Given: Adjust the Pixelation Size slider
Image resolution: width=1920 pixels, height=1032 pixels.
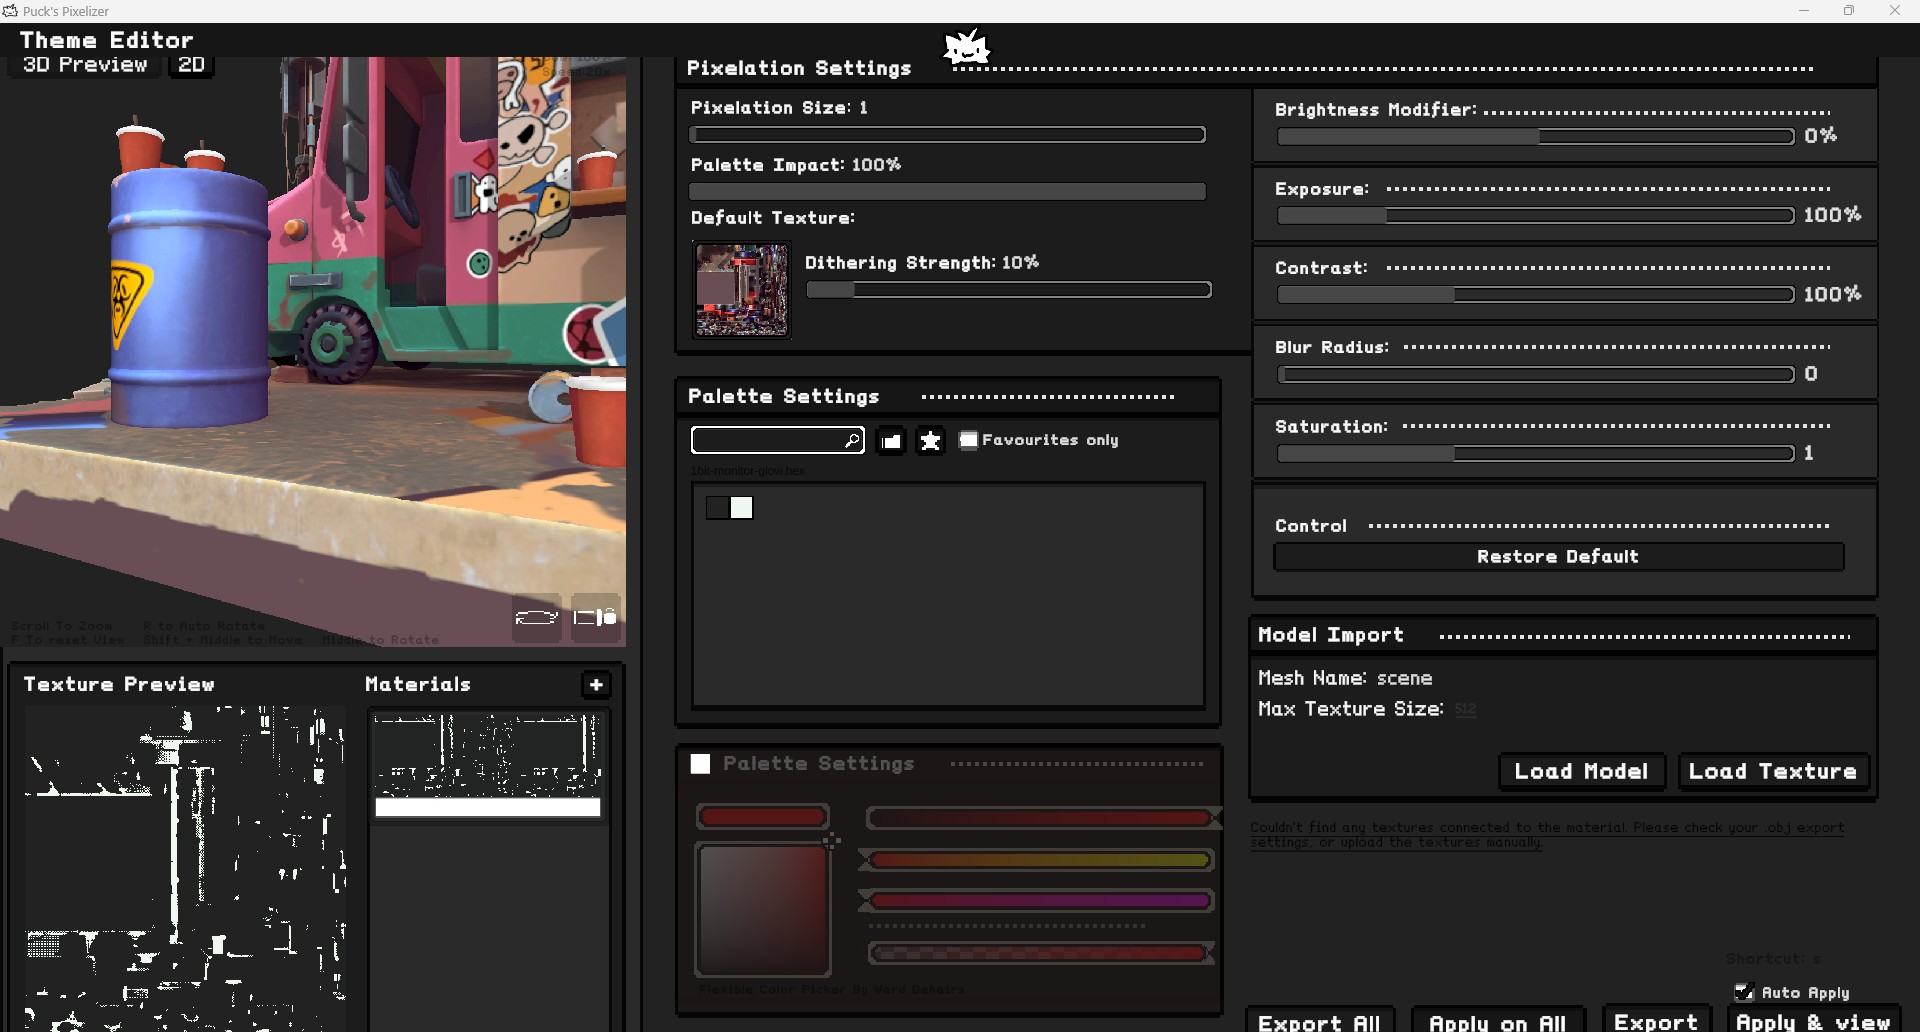Looking at the screenshot, I should point(947,135).
